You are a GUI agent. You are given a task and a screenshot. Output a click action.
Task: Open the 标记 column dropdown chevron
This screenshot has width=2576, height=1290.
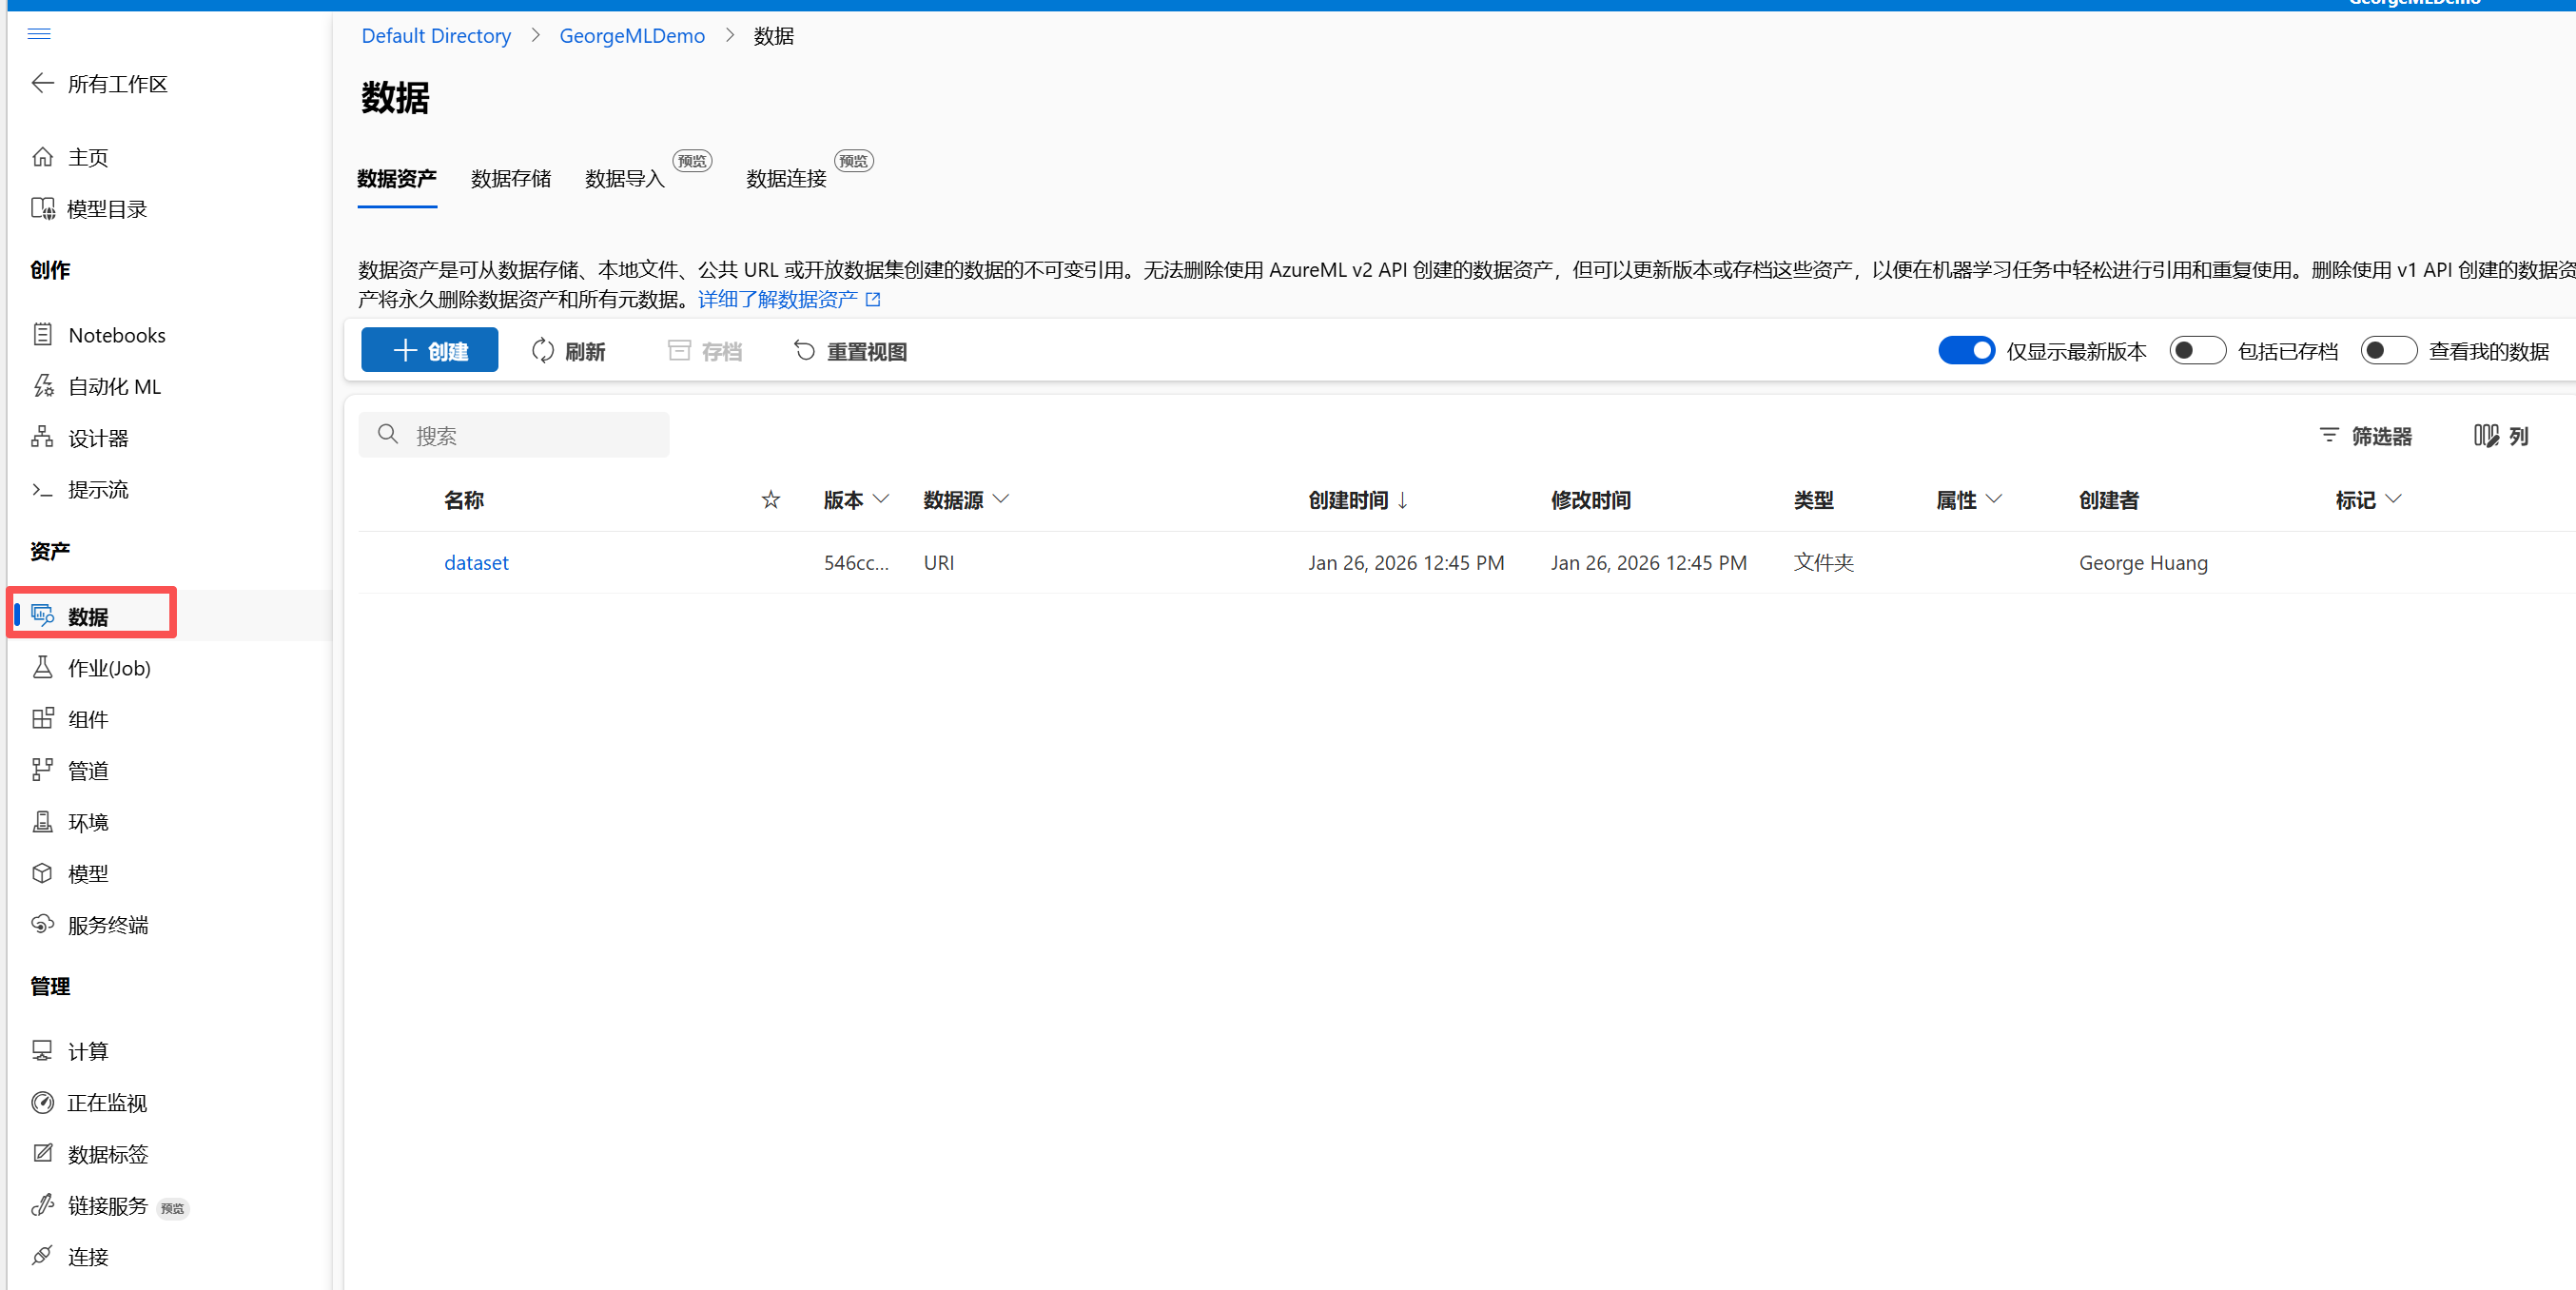pos(2393,499)
